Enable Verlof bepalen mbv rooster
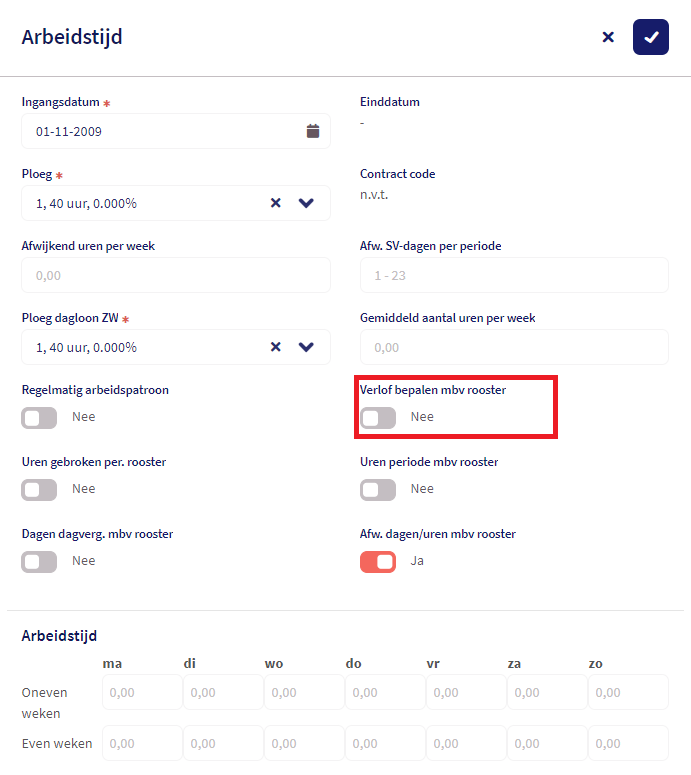The image size is (691, 775). coord(378,417)
